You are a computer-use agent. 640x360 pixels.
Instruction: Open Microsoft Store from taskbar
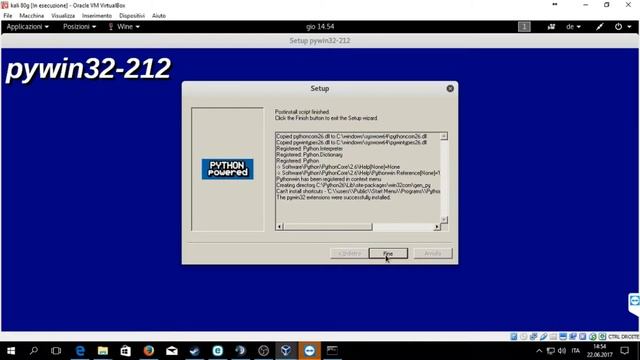(126, 351)
